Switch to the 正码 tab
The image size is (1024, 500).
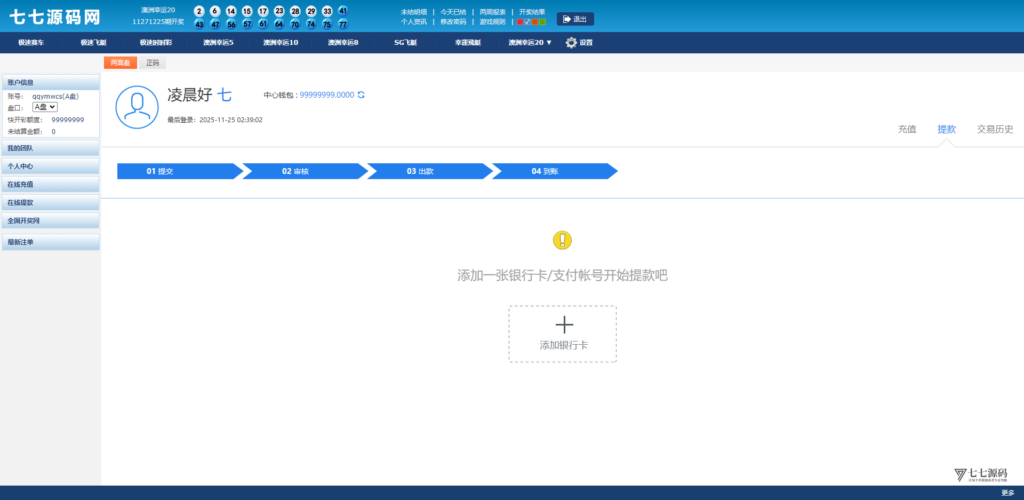pyautogui.click(x=153, y=63)
